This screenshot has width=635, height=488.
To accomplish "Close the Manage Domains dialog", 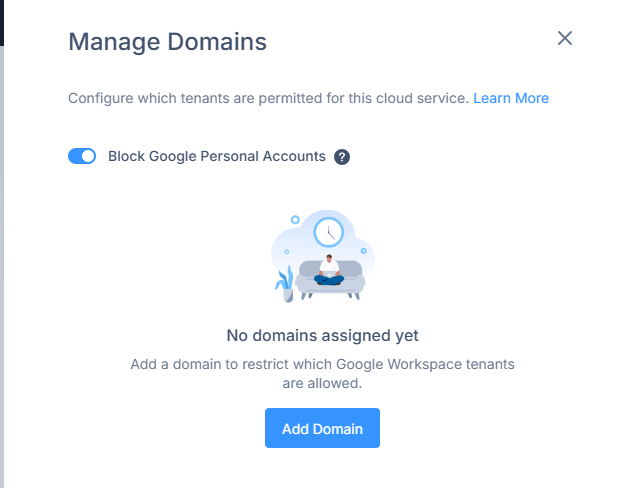I will pos(565,38).
